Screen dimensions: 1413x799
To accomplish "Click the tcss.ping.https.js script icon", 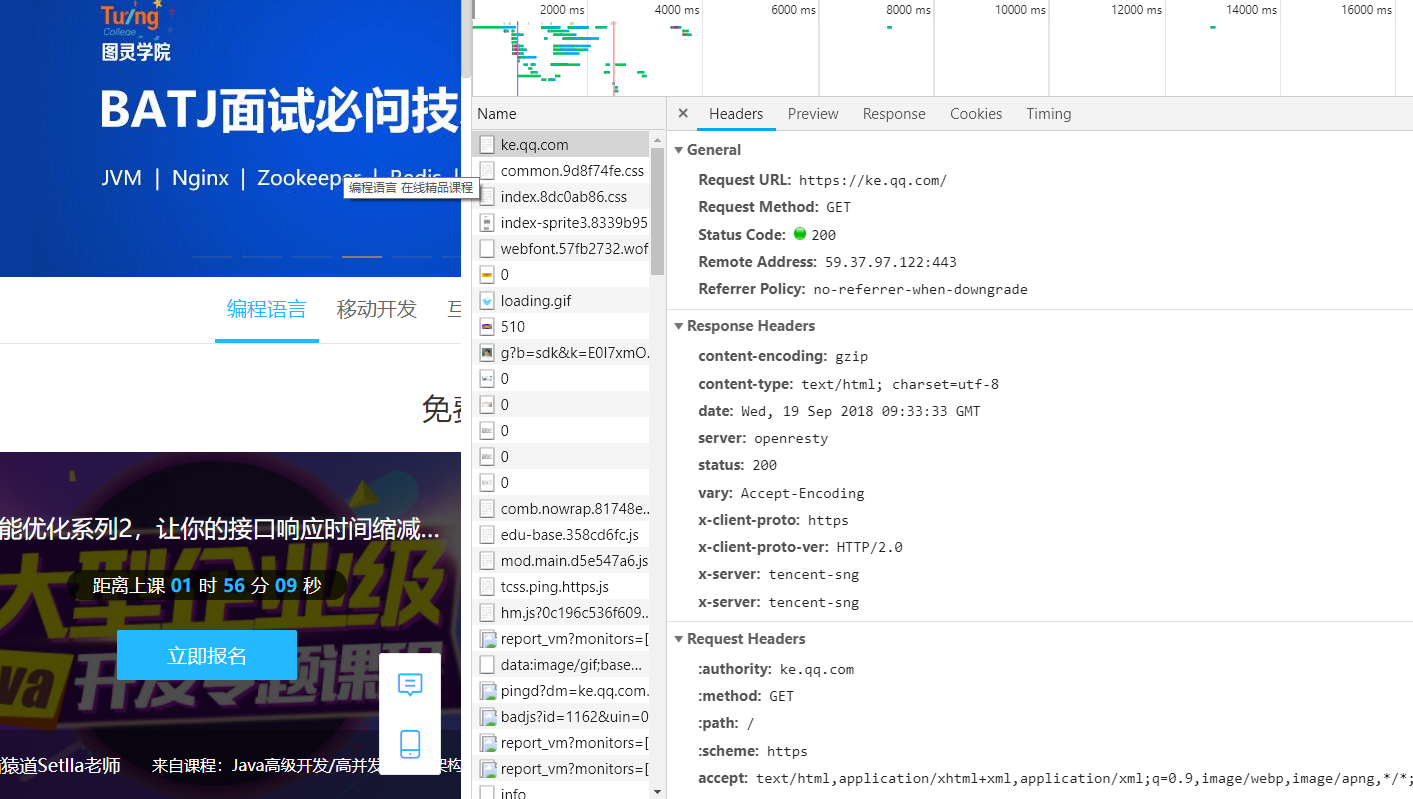I will (x=487, y=587).
